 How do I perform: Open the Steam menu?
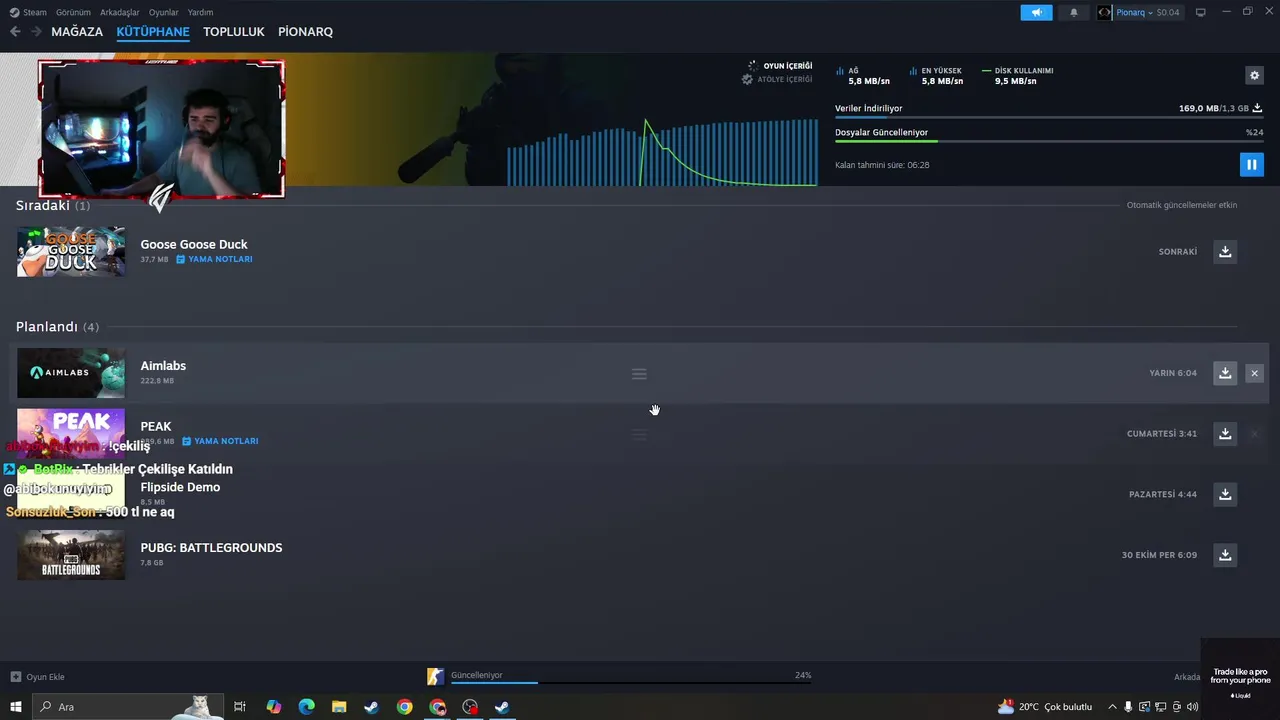28,12
